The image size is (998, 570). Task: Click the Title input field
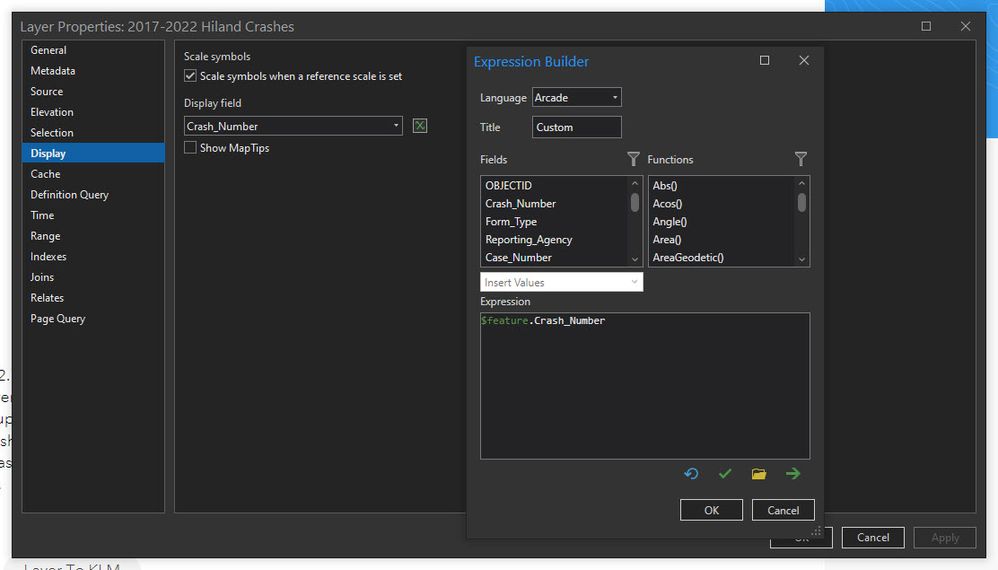pyautogui.click(x=577, y=127)
